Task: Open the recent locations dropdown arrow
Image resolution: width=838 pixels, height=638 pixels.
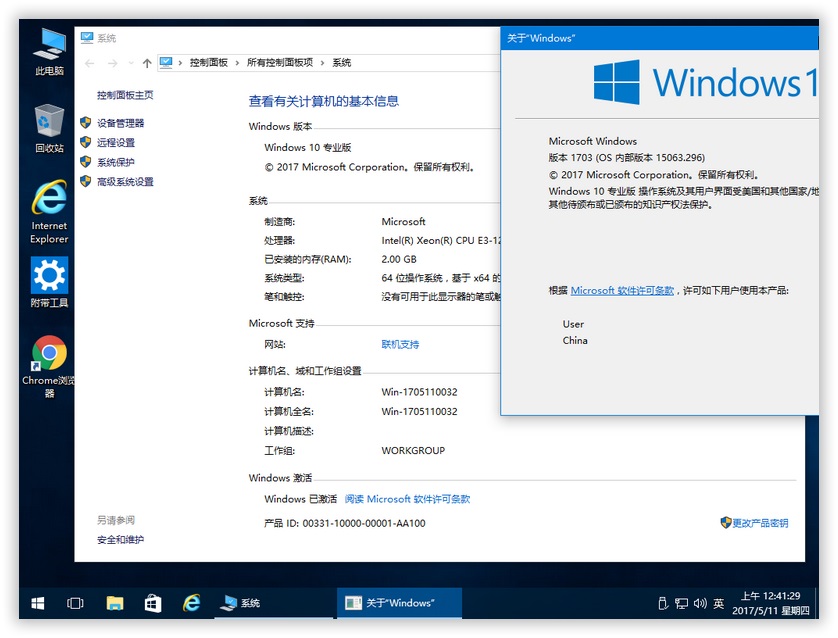Action: pos(131,63)
